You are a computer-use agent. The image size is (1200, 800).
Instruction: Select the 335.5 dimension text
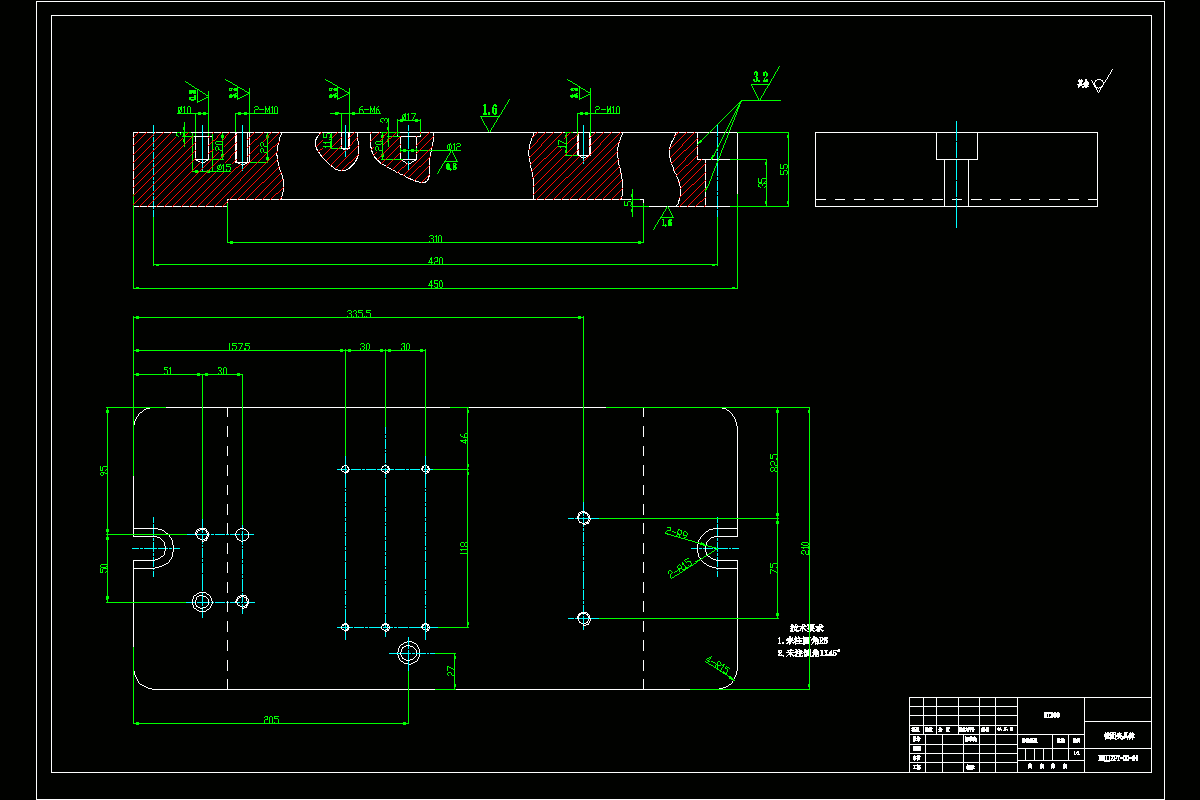tap(359, 313)
